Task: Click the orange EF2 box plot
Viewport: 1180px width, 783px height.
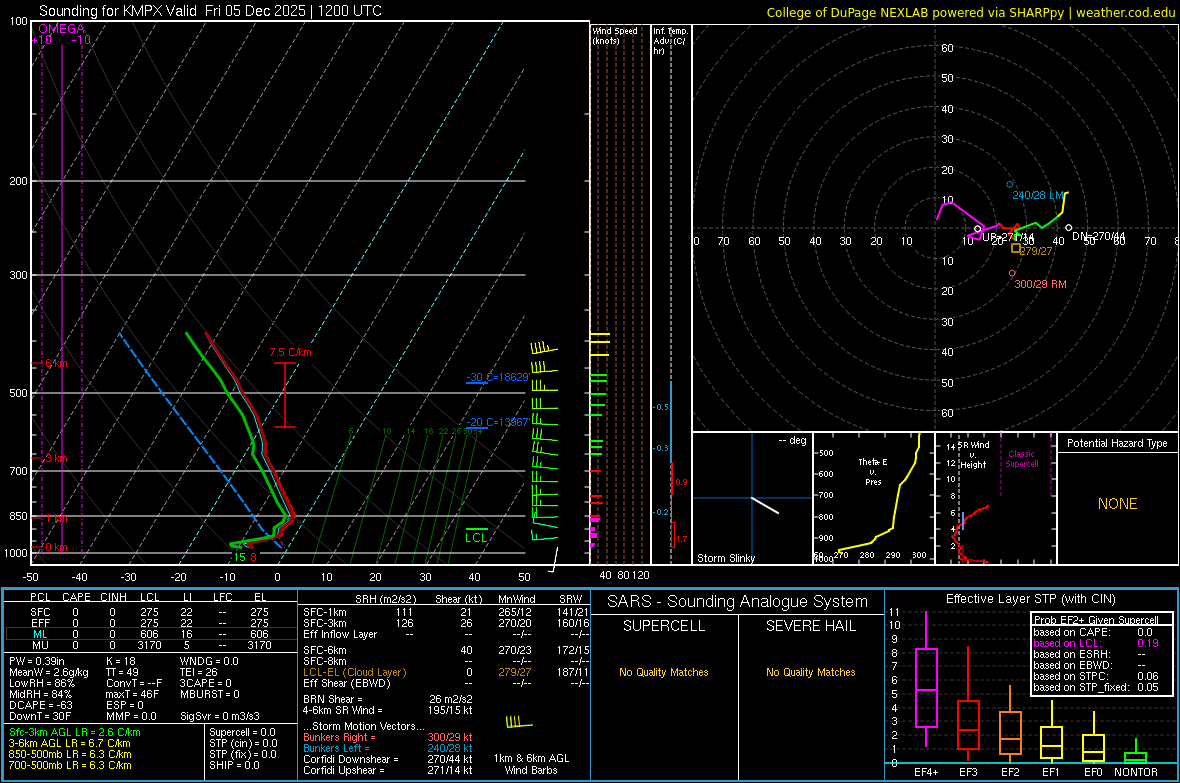Action: [1010, 733]
